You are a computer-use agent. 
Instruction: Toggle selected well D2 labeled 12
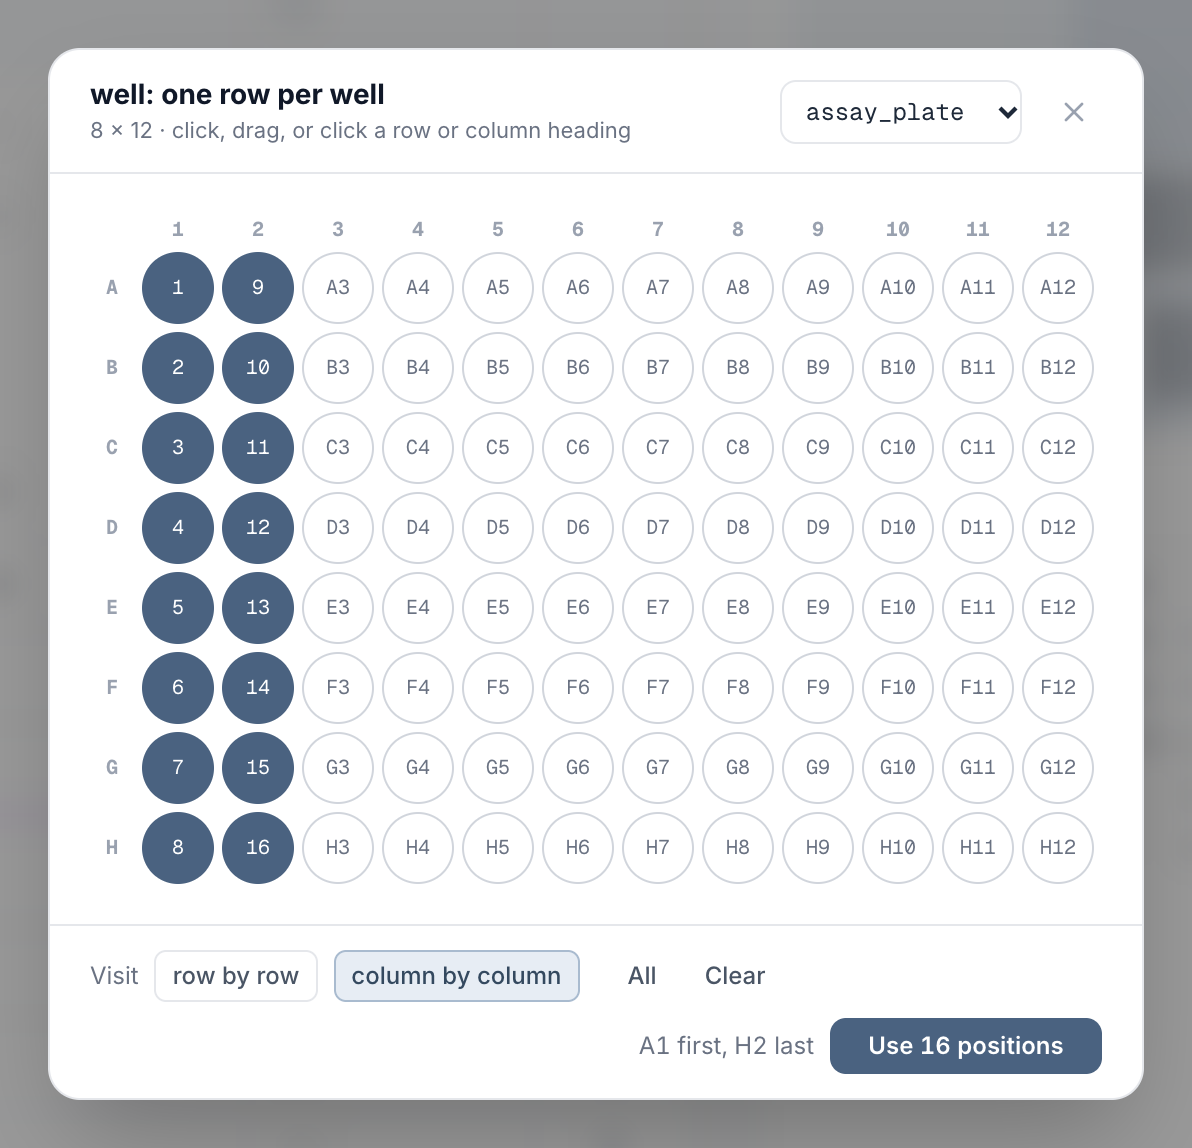[x=258, y=528]
